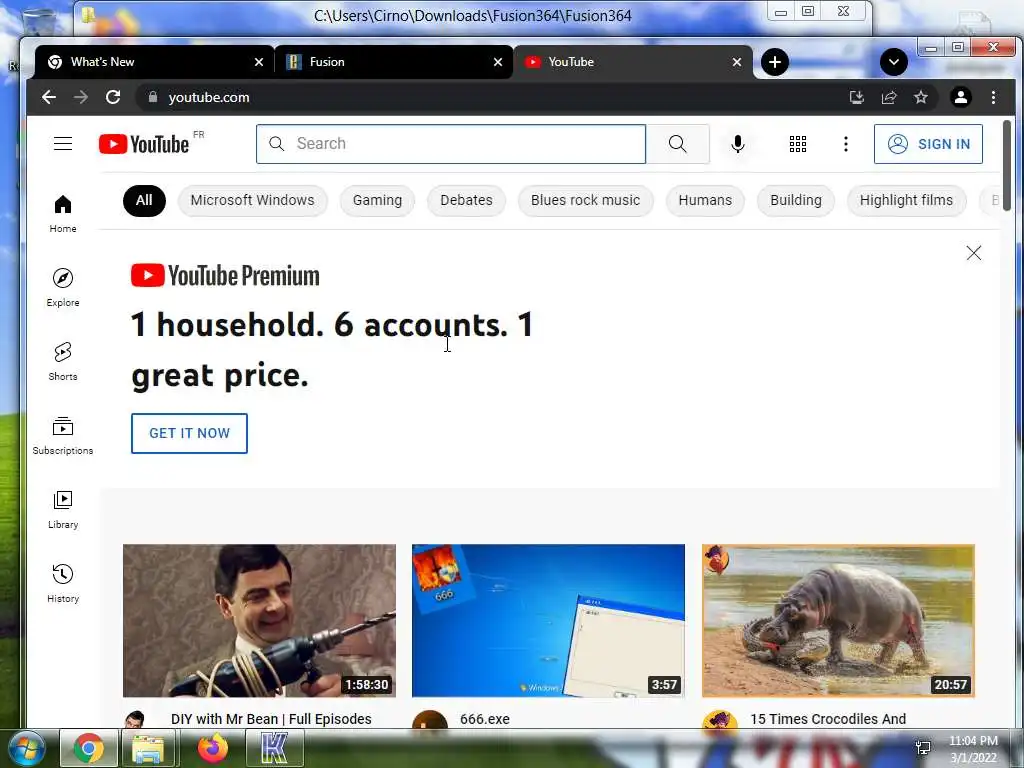Open the browser three-dot menu

tap(993, 97)
